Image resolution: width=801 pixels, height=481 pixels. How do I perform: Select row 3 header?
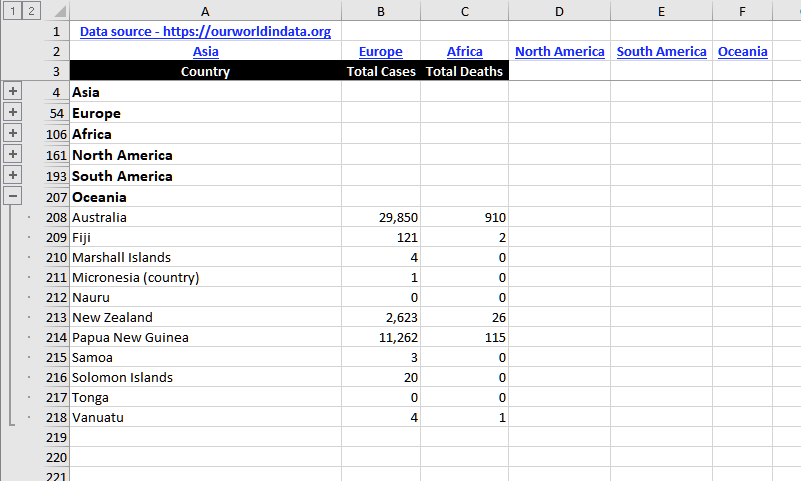[56, 71]
